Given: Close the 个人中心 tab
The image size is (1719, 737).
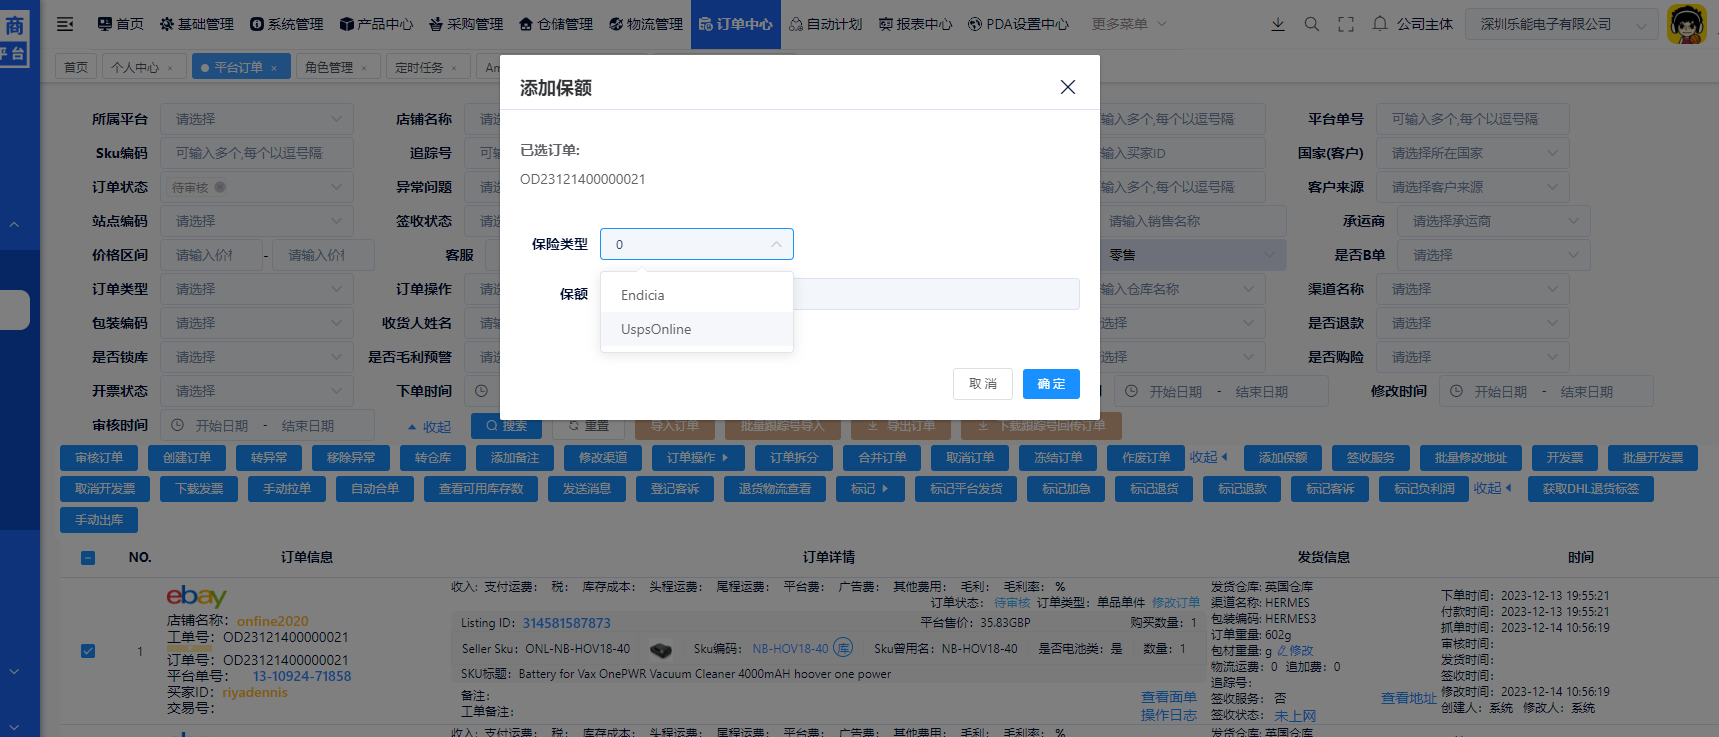Looking at the screenshot, I should (x=170, y=68).
